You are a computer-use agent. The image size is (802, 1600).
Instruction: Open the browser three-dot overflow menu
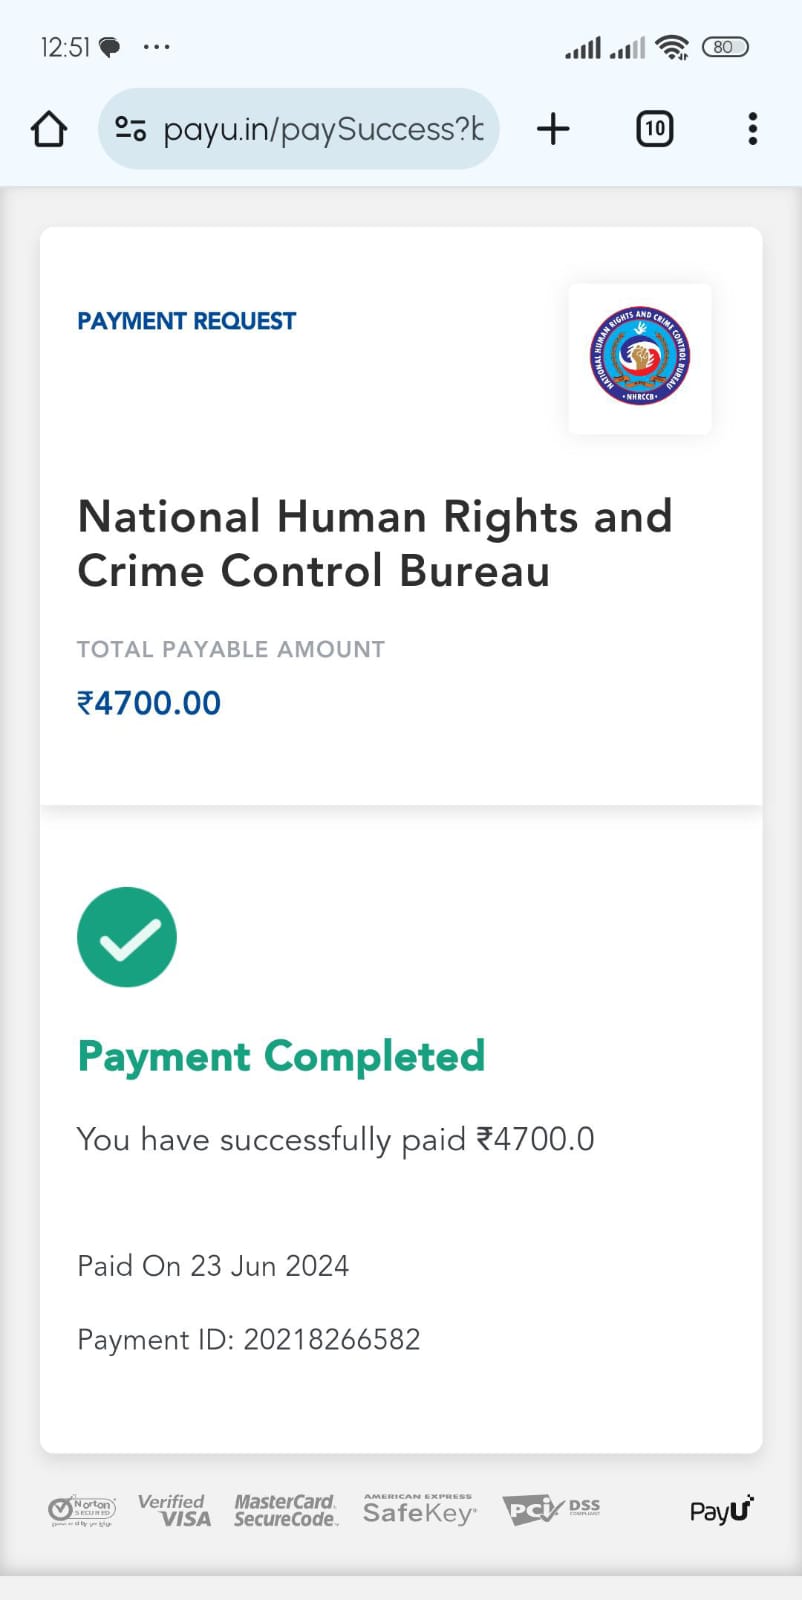752,129
